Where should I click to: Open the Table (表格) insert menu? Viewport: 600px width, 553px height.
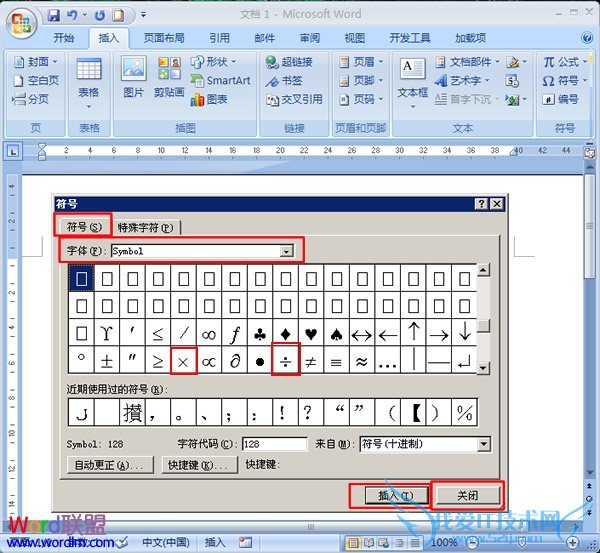89,83
